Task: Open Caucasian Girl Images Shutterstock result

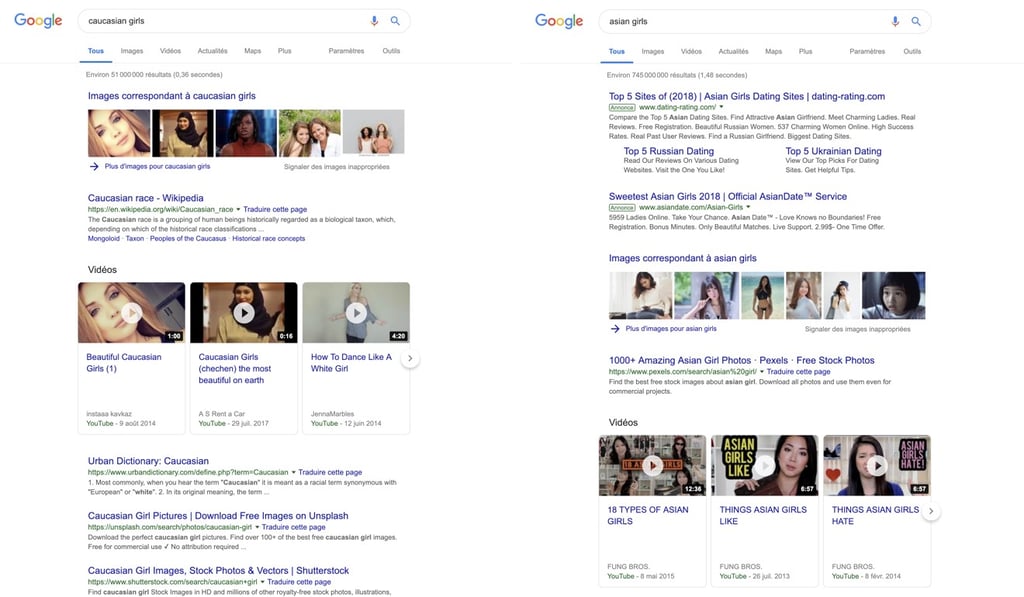Action: 218,571
